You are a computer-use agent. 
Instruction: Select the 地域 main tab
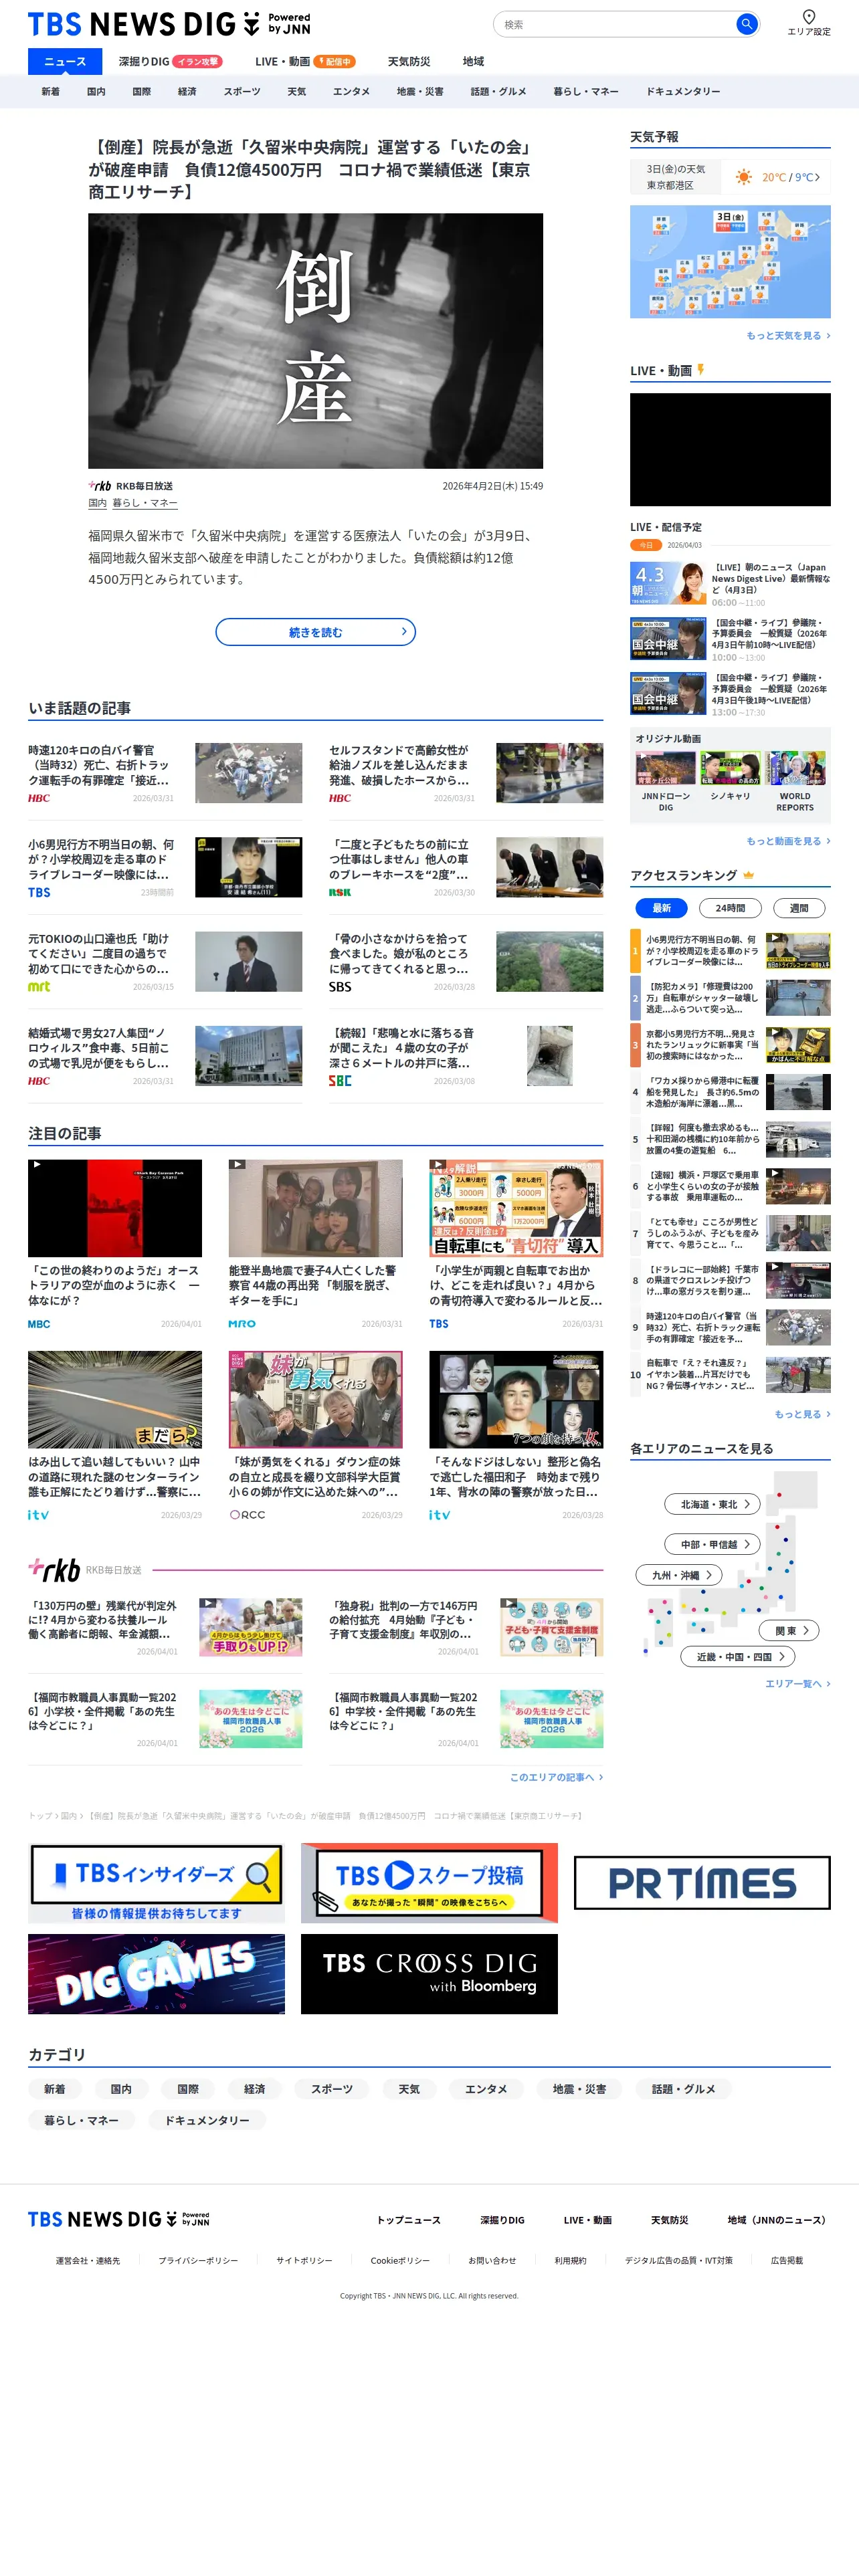pos(473,61)
